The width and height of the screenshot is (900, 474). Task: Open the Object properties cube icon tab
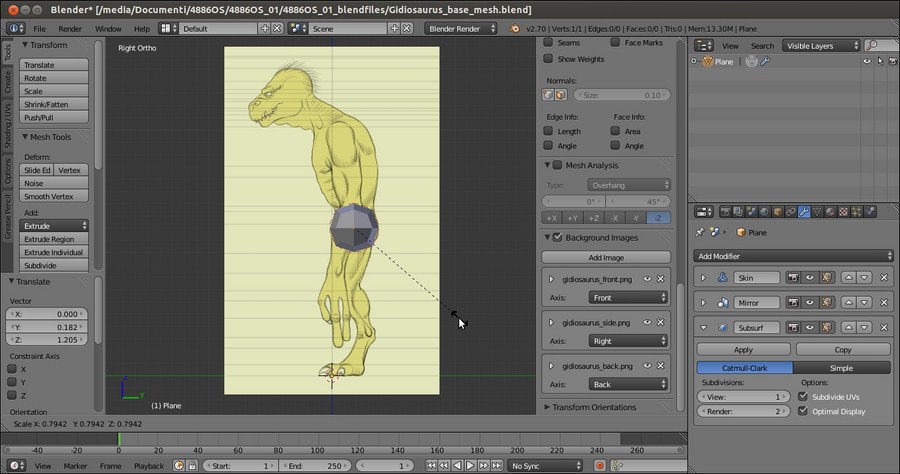(x=778, y=212)
